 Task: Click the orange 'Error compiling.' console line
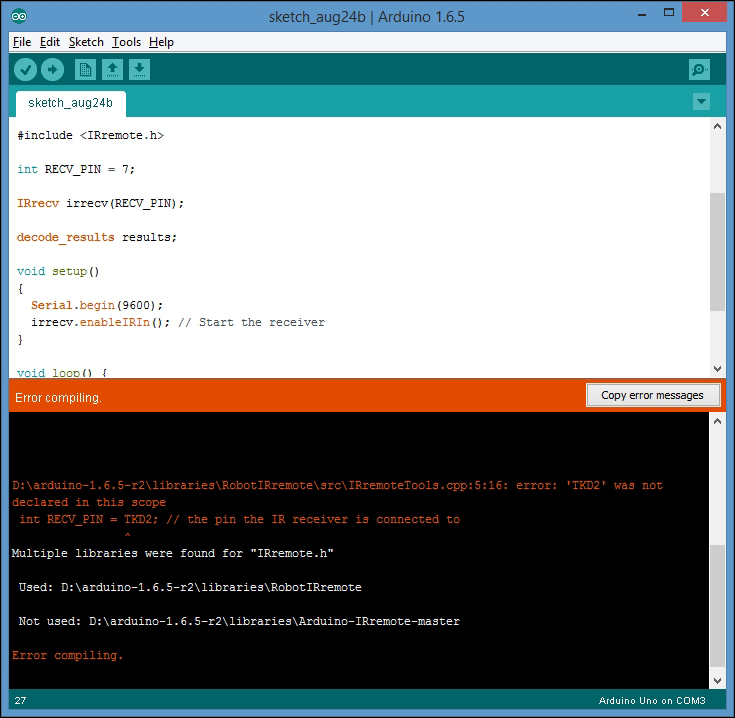pyautogui.click(x=68, y=655)
